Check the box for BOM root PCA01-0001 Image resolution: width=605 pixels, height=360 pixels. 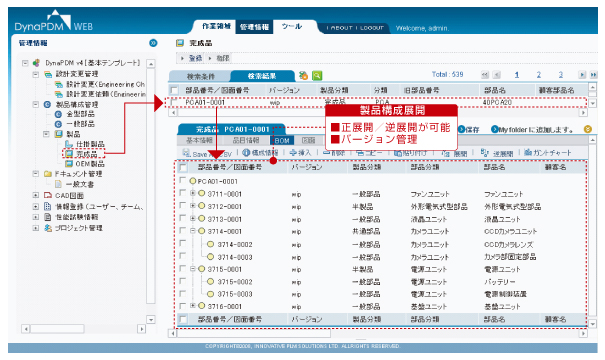(183, 180)
